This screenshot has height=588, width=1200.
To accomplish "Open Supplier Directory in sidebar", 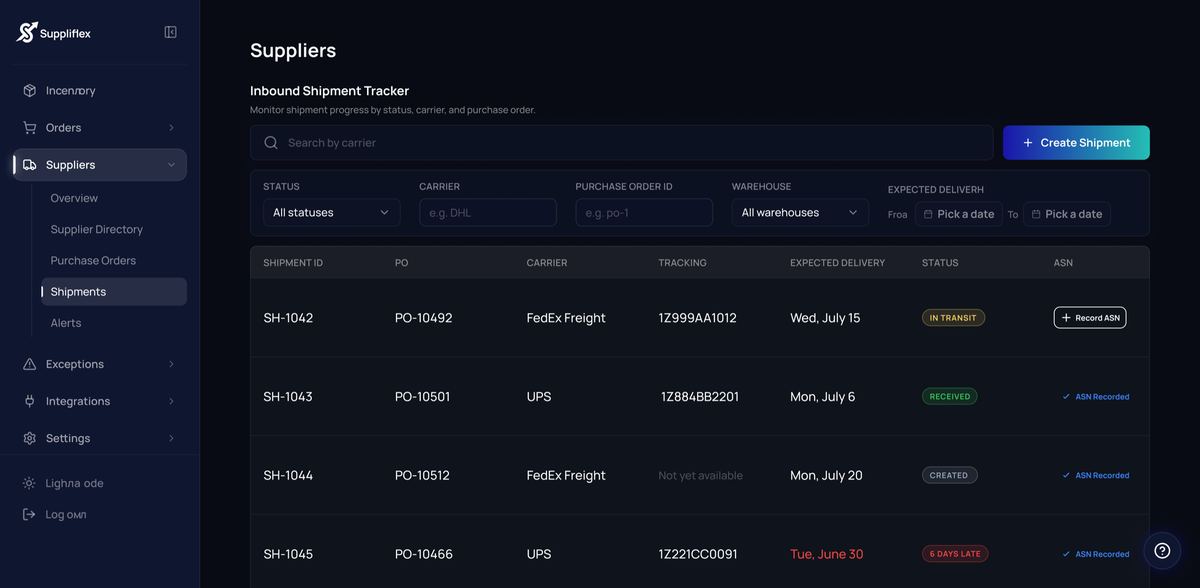I will click(x=97, y=229).
